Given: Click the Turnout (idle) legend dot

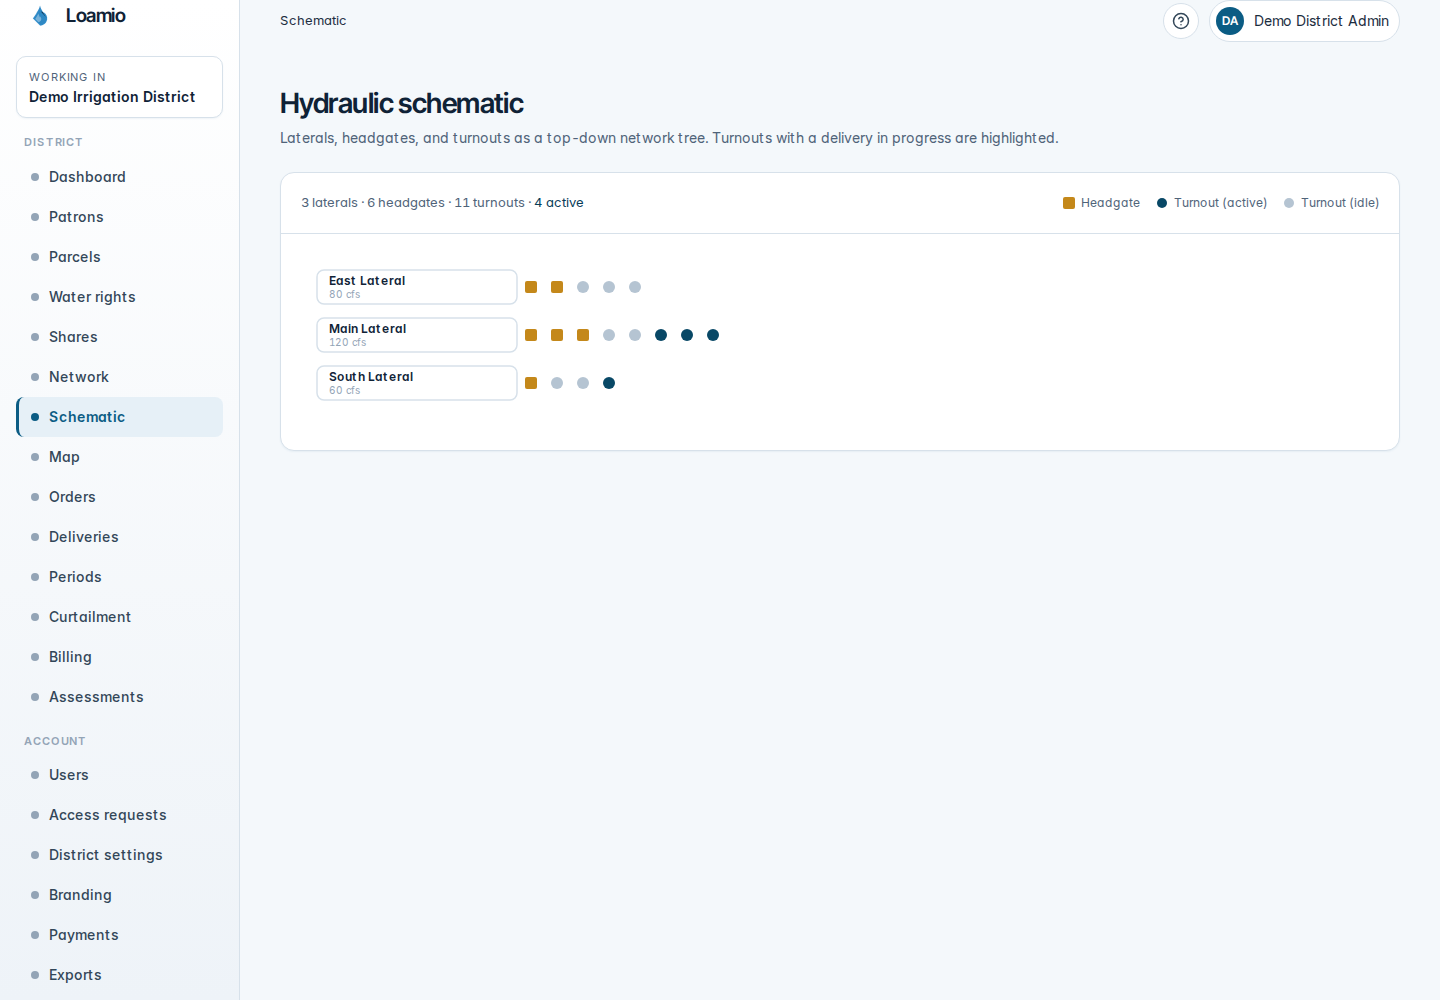Looking at the screenshot, I should [x=1289, y=203].
